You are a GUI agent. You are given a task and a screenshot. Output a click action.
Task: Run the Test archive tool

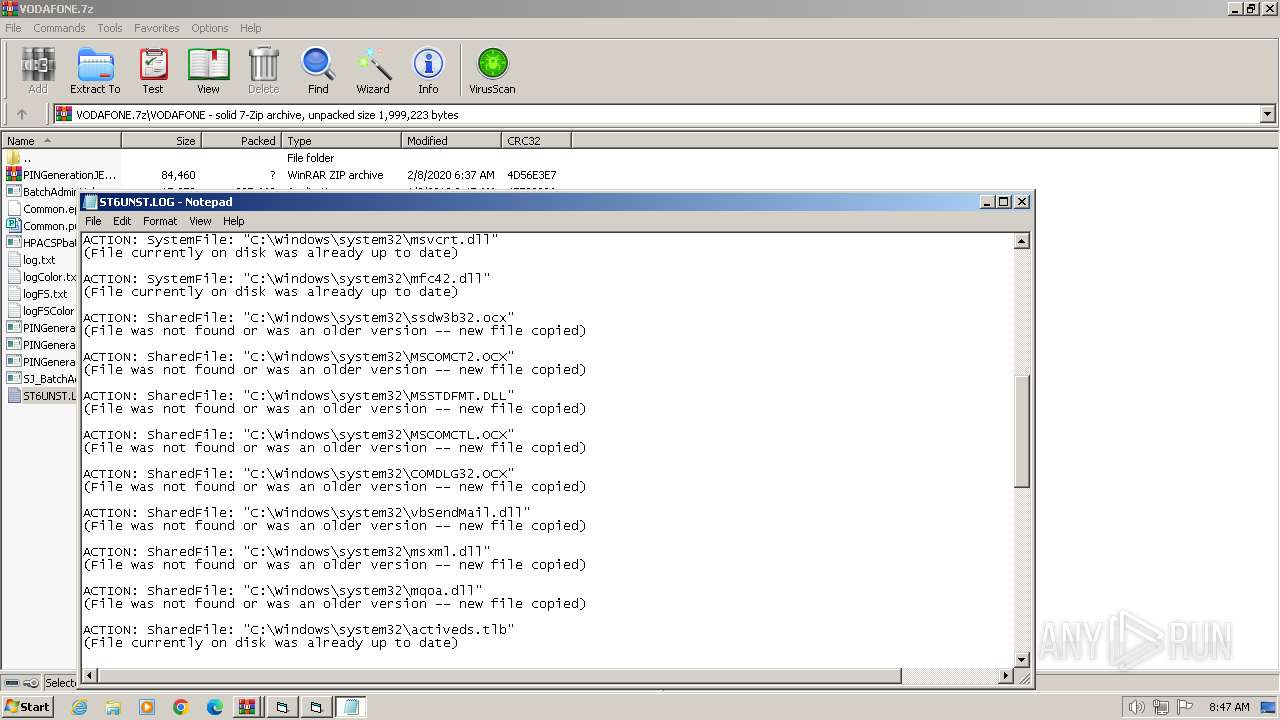(x=153, y=71)
